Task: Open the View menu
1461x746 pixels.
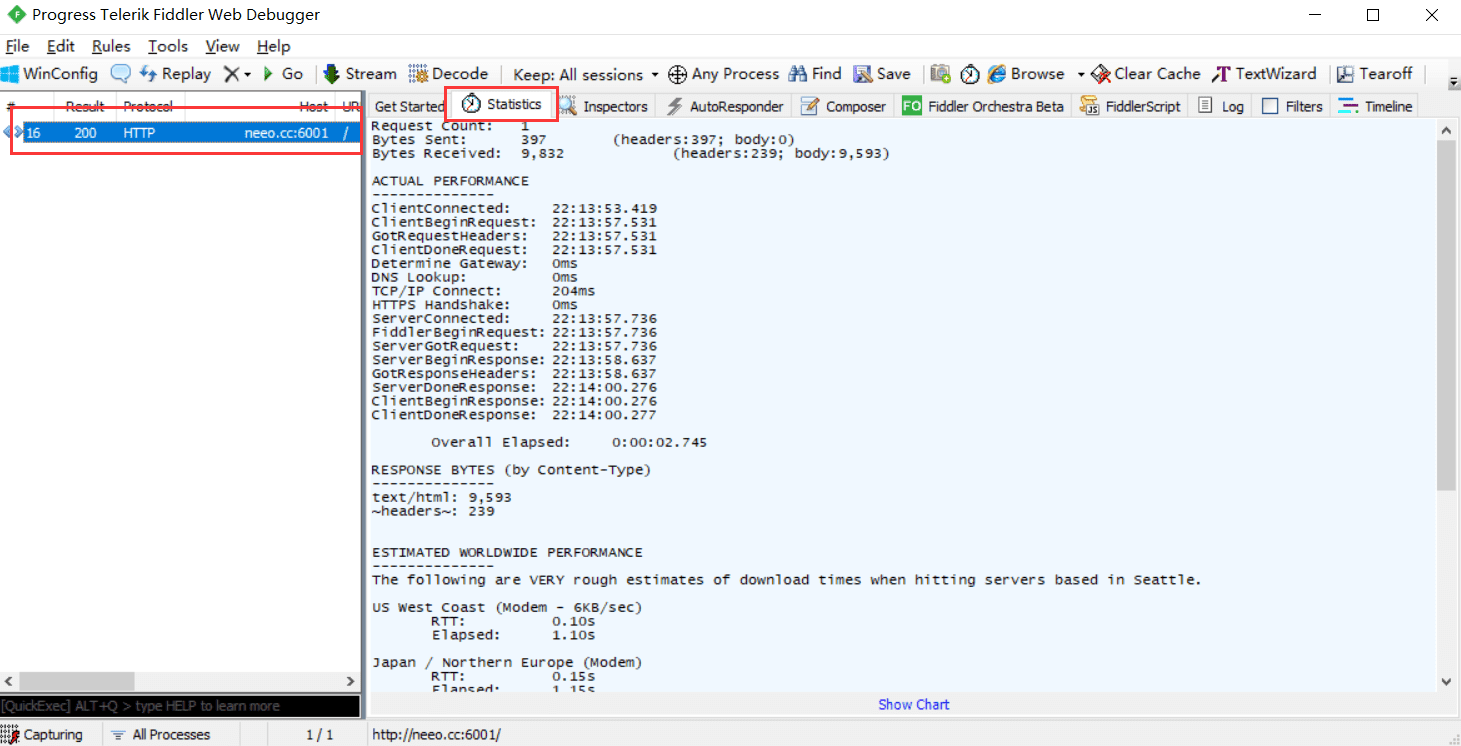Action: (x=222, y=46)
